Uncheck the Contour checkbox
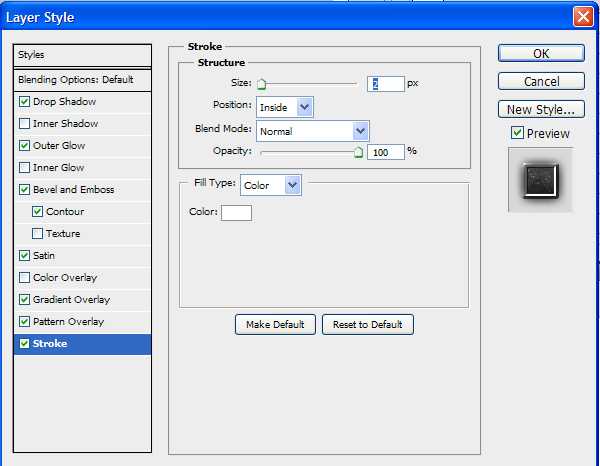This screenshot has width=600, height=466. (38, 212)
